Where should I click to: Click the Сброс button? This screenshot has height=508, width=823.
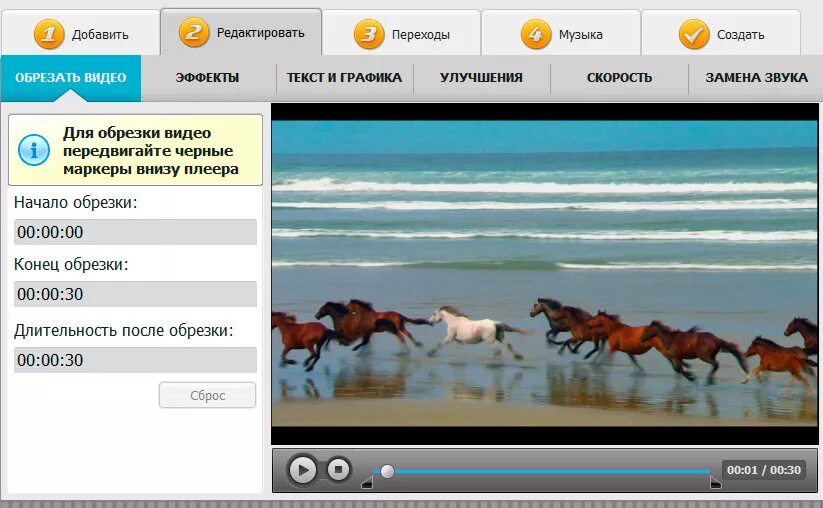[x=207, y=395]
